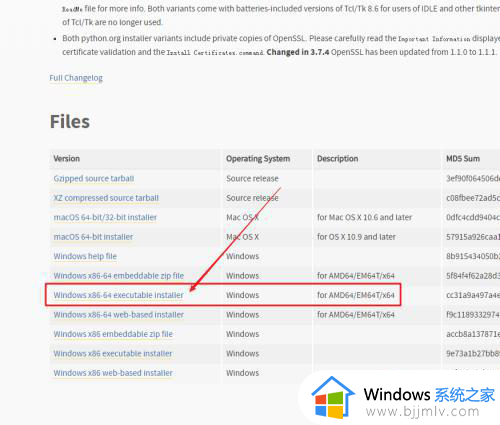Download the Gzipped source tarball

tap(94, 178)
